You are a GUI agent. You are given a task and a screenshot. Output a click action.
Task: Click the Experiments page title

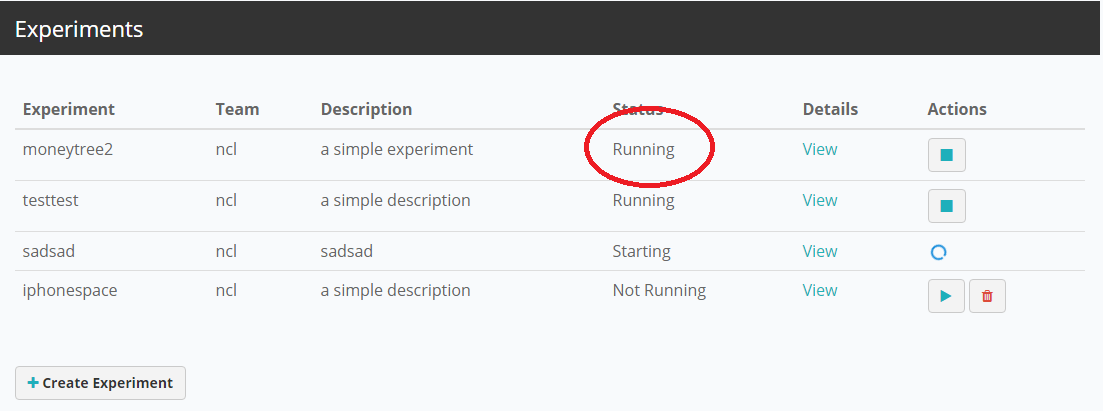click(79, 29)
